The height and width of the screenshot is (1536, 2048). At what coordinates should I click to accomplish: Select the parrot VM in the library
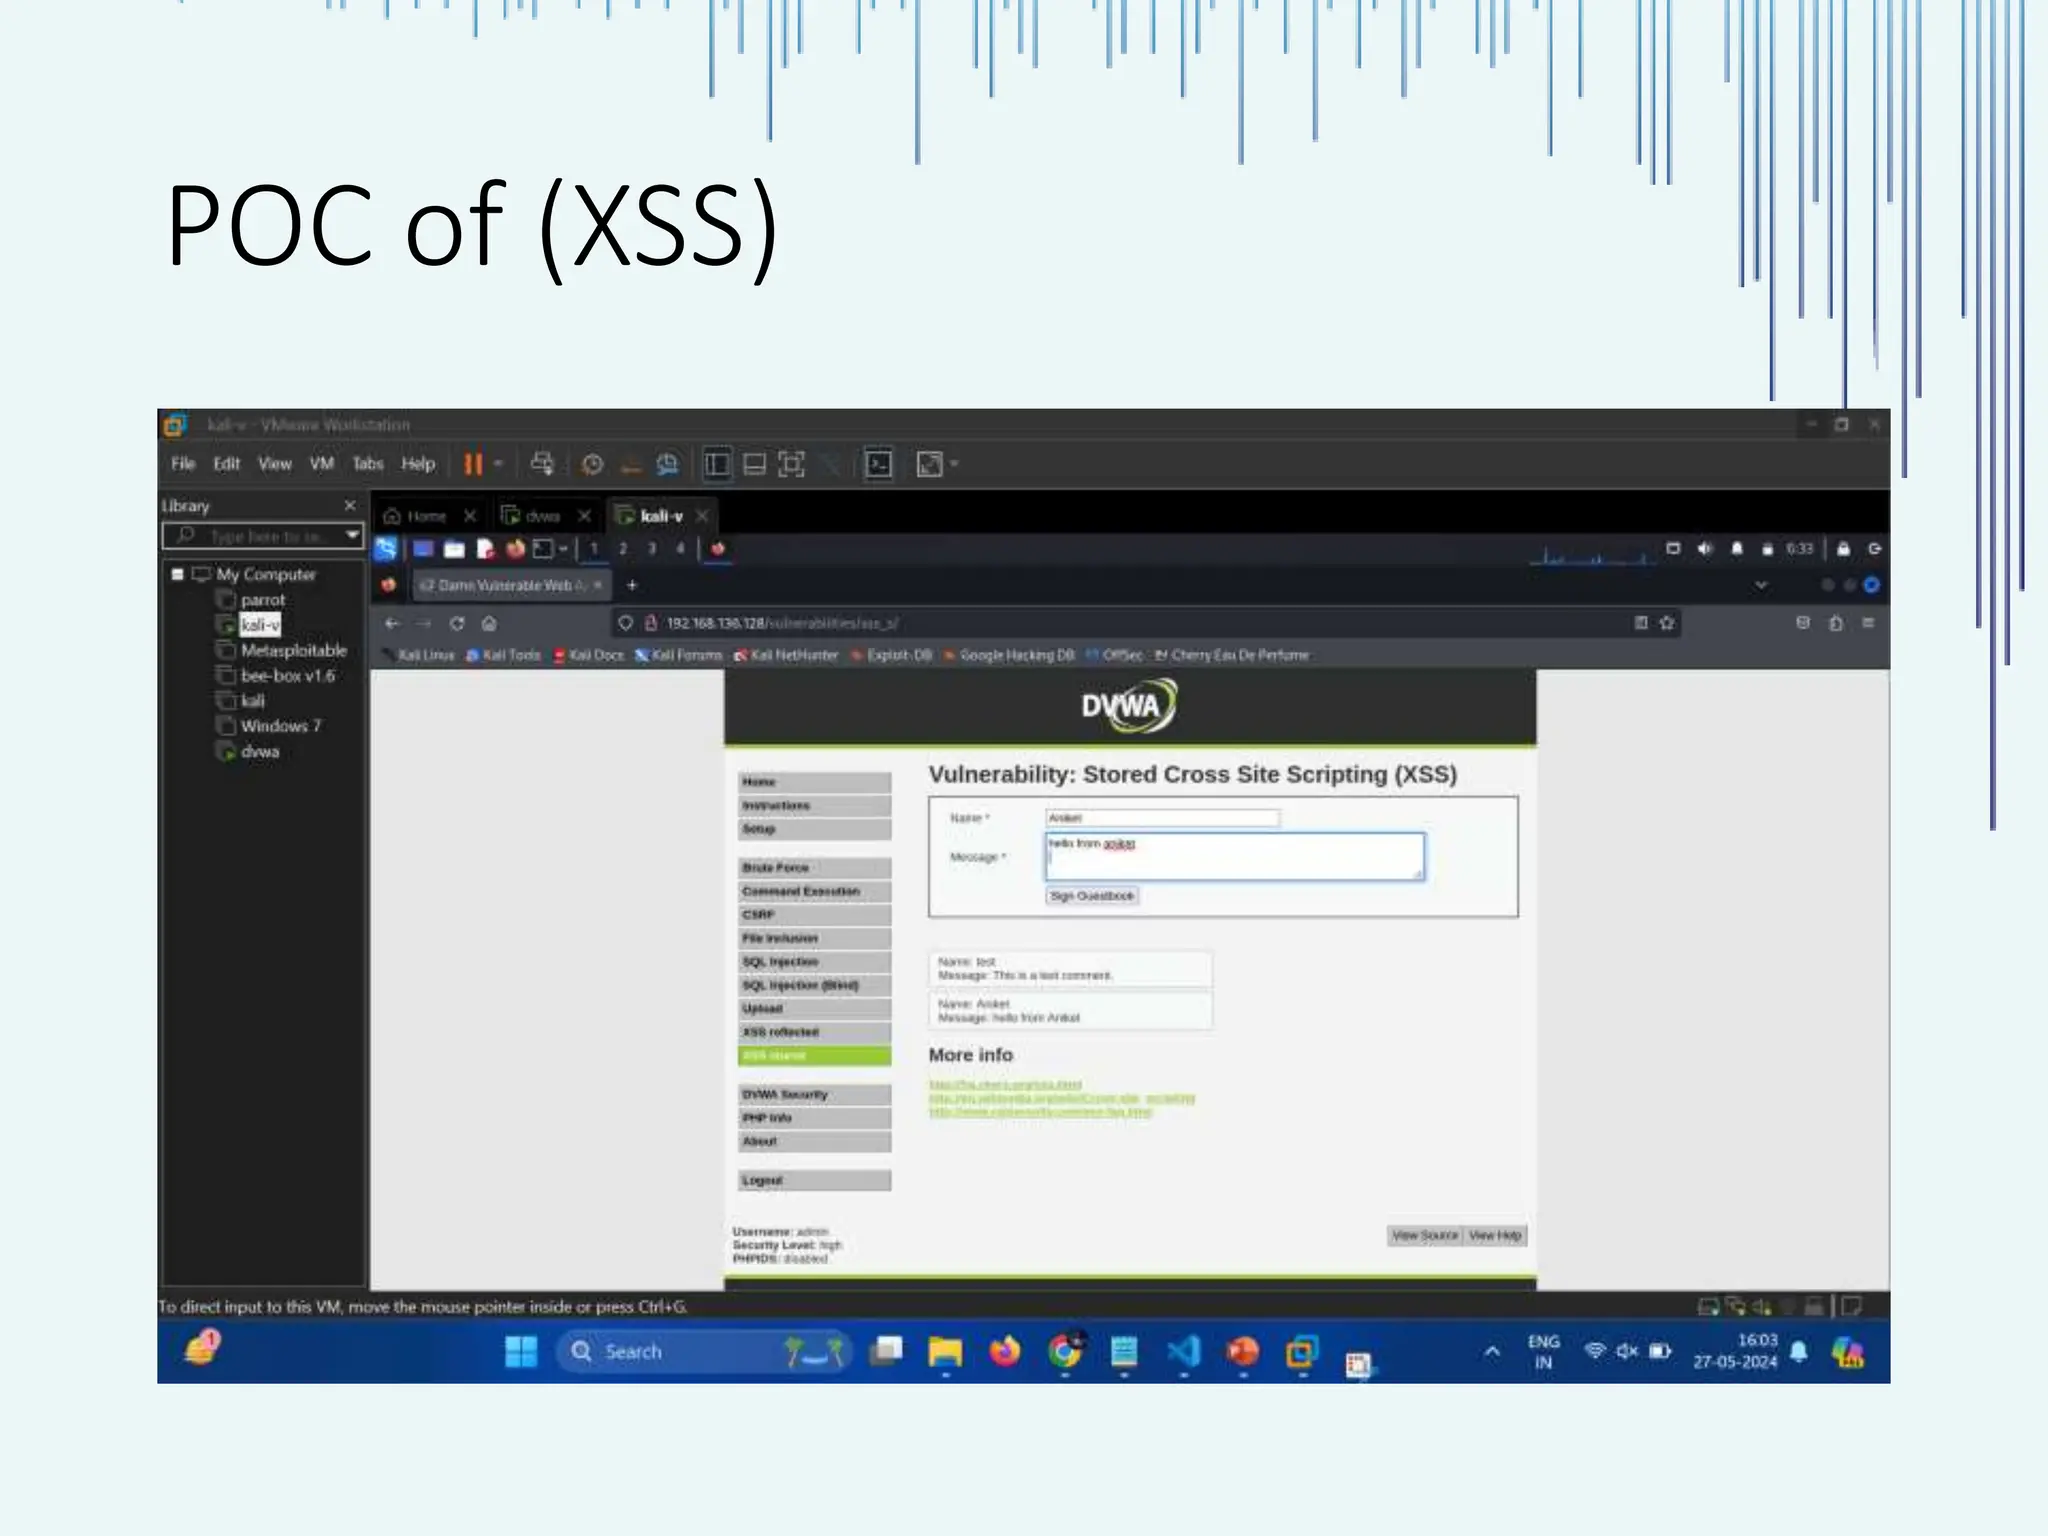(x=263, y=600)
